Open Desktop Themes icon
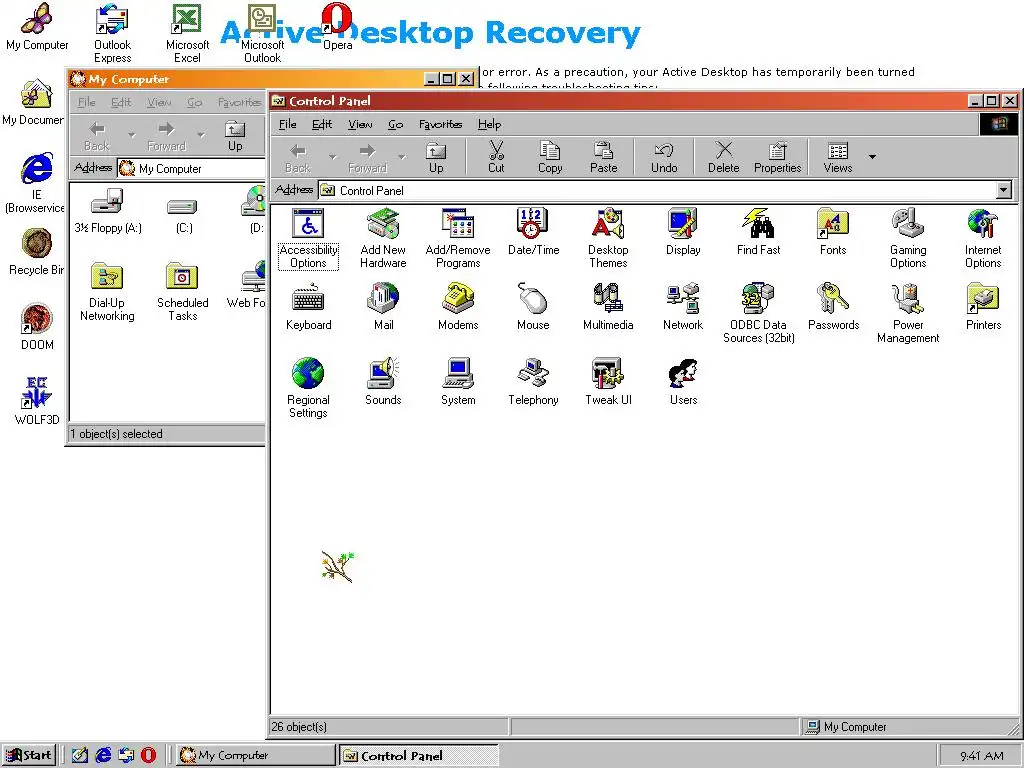This screenshot has width=1024, height=768. (608, 238)
